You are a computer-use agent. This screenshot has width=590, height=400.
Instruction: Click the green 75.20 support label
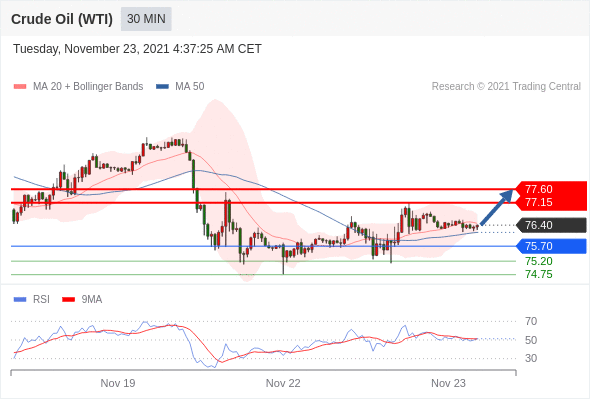click(x=539, y=261)
